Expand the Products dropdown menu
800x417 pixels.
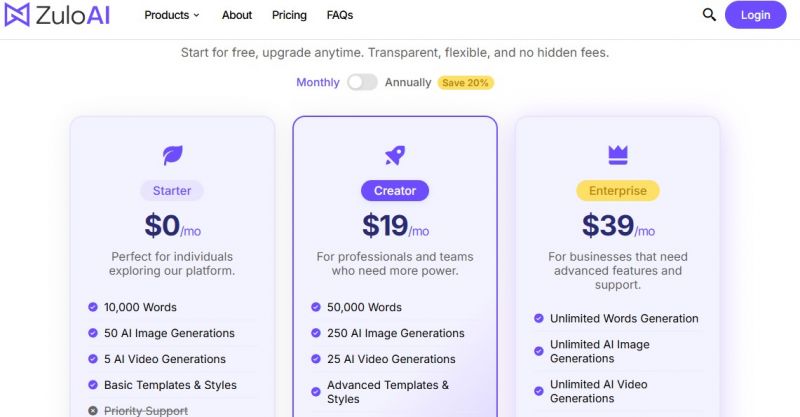pos(172,15)
